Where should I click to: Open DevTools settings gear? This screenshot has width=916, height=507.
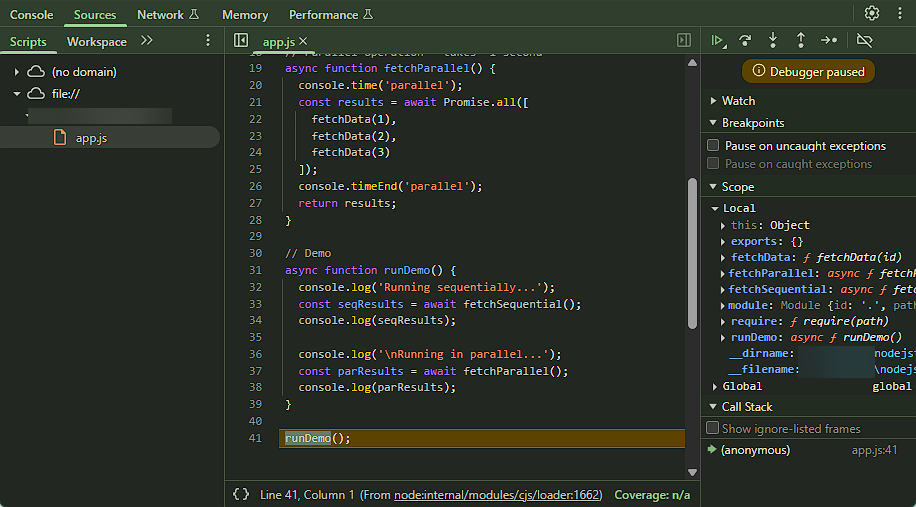[x=872, y=14]
